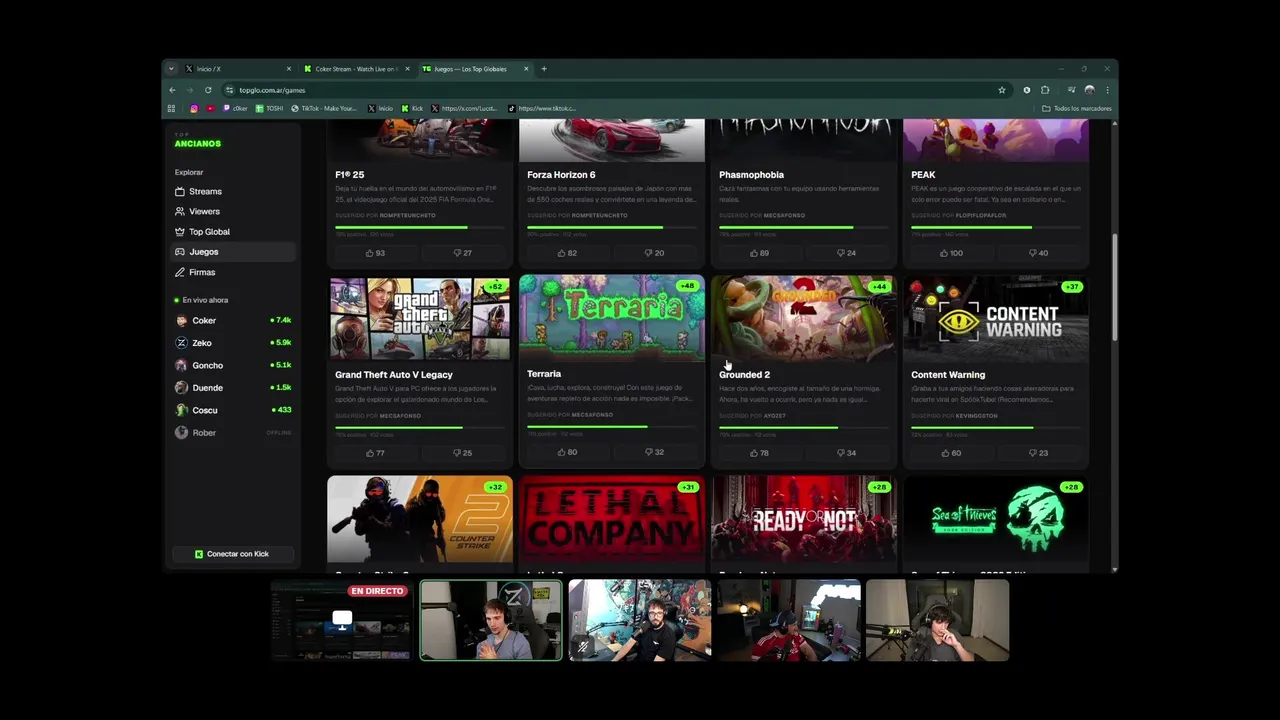Click the Top Ancianos logo
1280x720 pixels.
[x=198, y=141]
